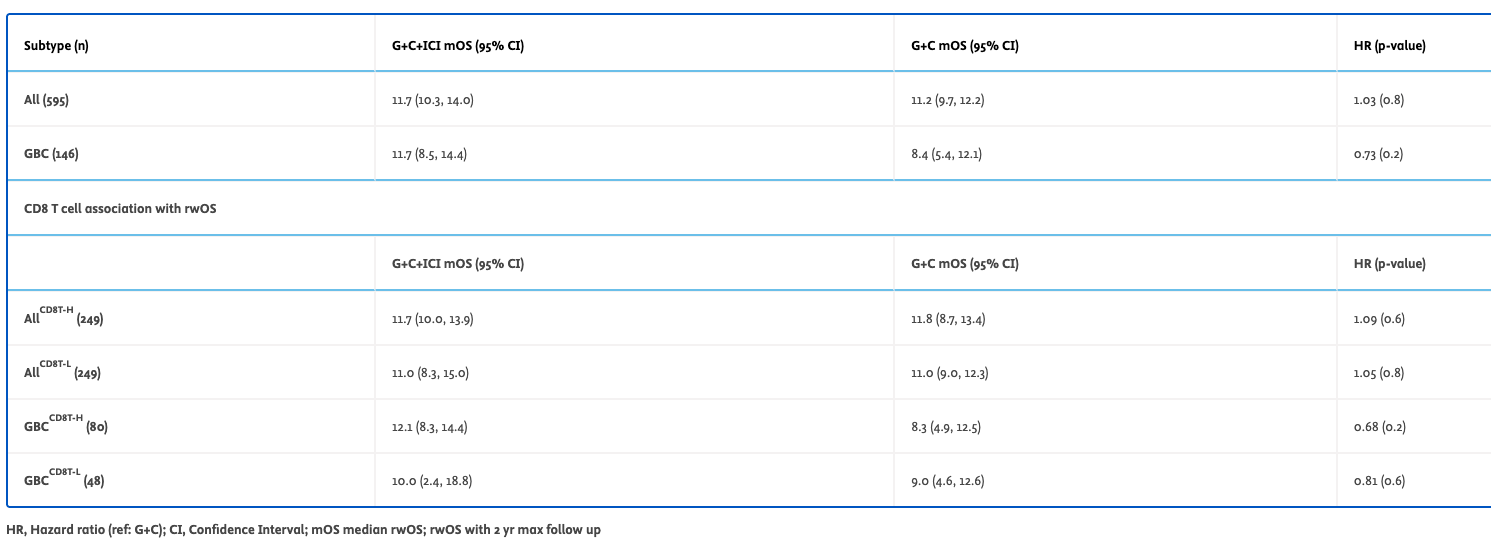Screen dimensions: 1491x547
Task: Click the GBC CD8T-H (80) row label
Action: (x=66, y=427)
